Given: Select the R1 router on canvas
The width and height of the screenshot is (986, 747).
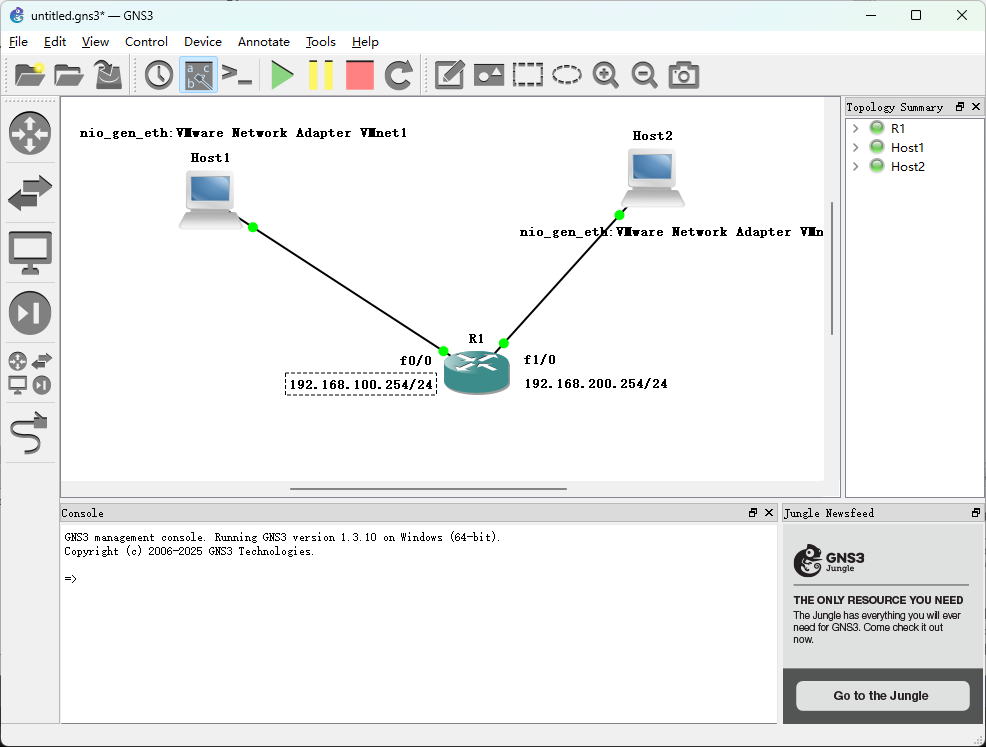Looking at the screenshot, I should (x=477, y=372).
